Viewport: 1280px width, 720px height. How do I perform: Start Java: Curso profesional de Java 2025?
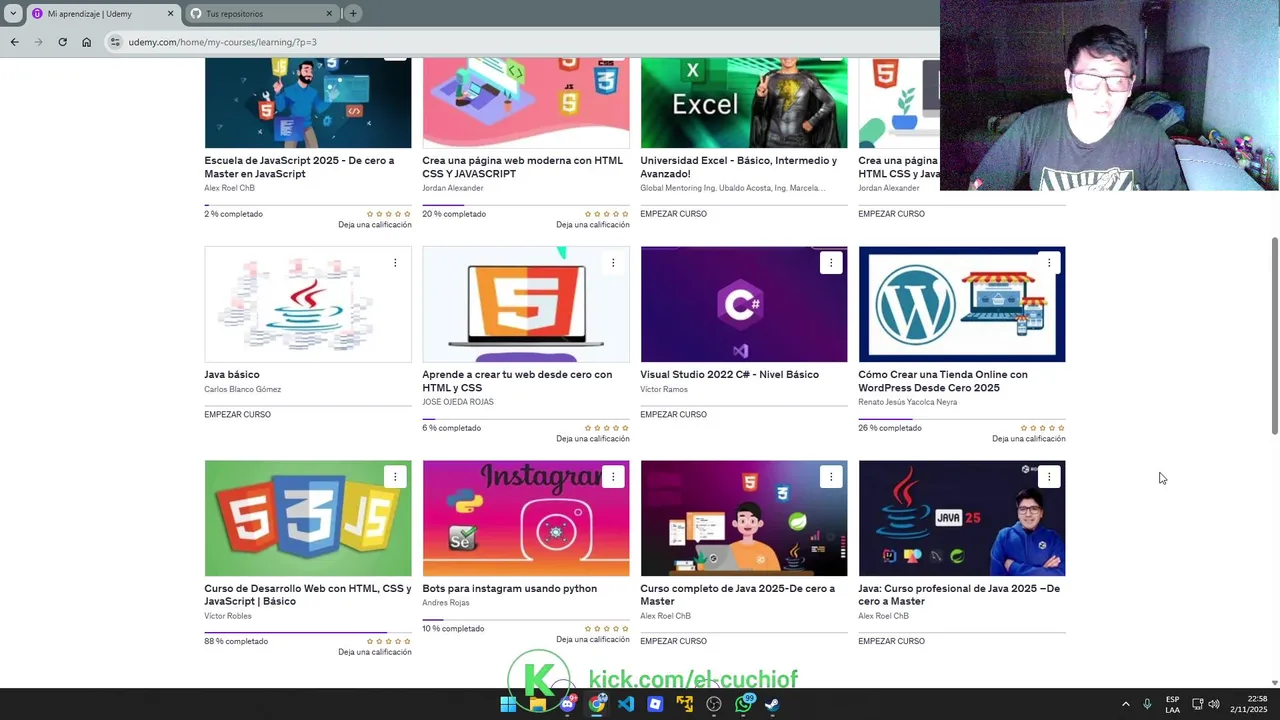[891, 641]
